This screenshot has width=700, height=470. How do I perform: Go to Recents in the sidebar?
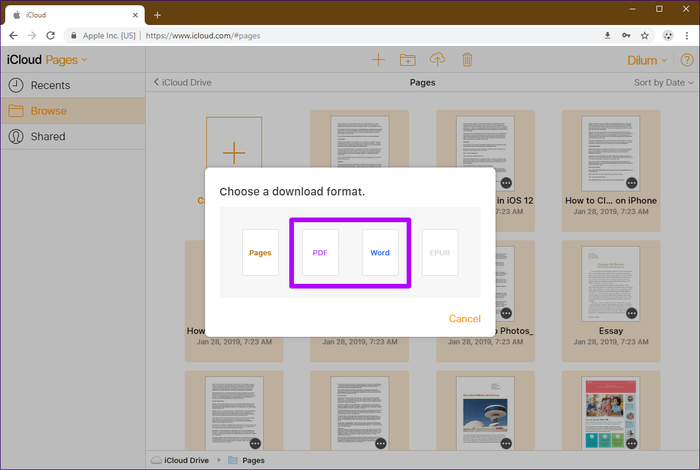(x=73, y=85)
